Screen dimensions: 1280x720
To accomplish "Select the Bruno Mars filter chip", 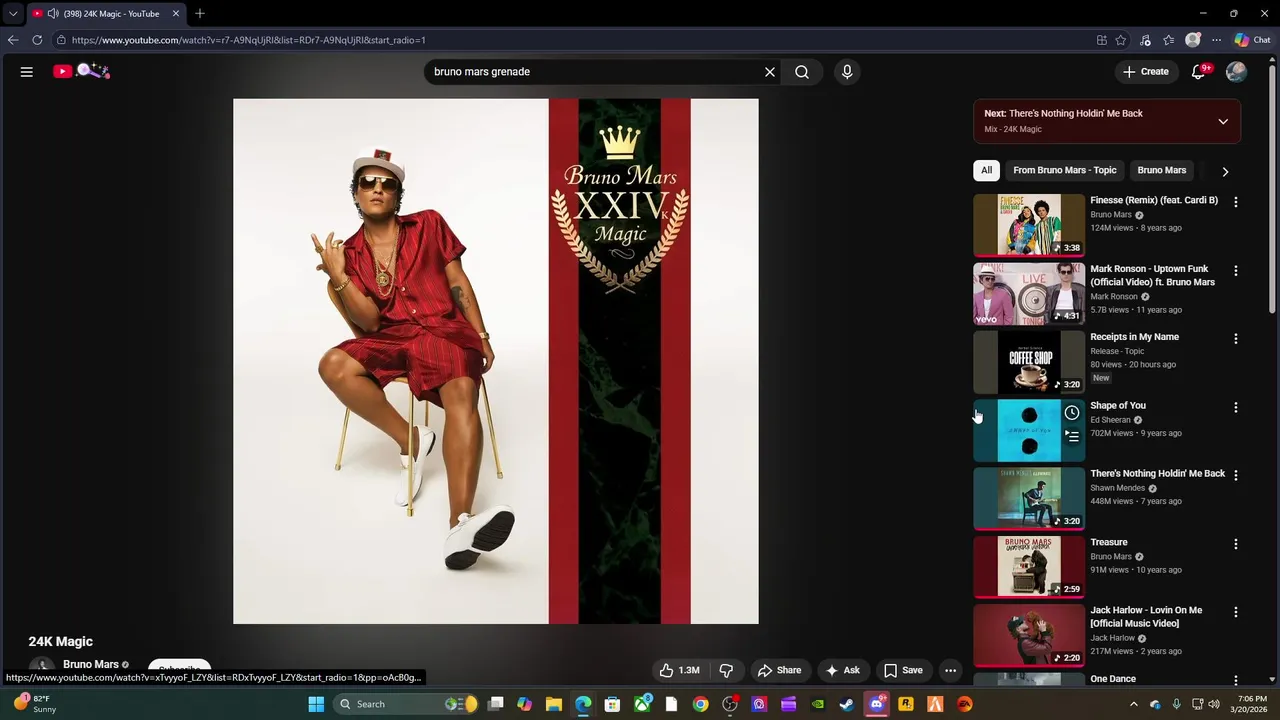I will click(1161, 170).
